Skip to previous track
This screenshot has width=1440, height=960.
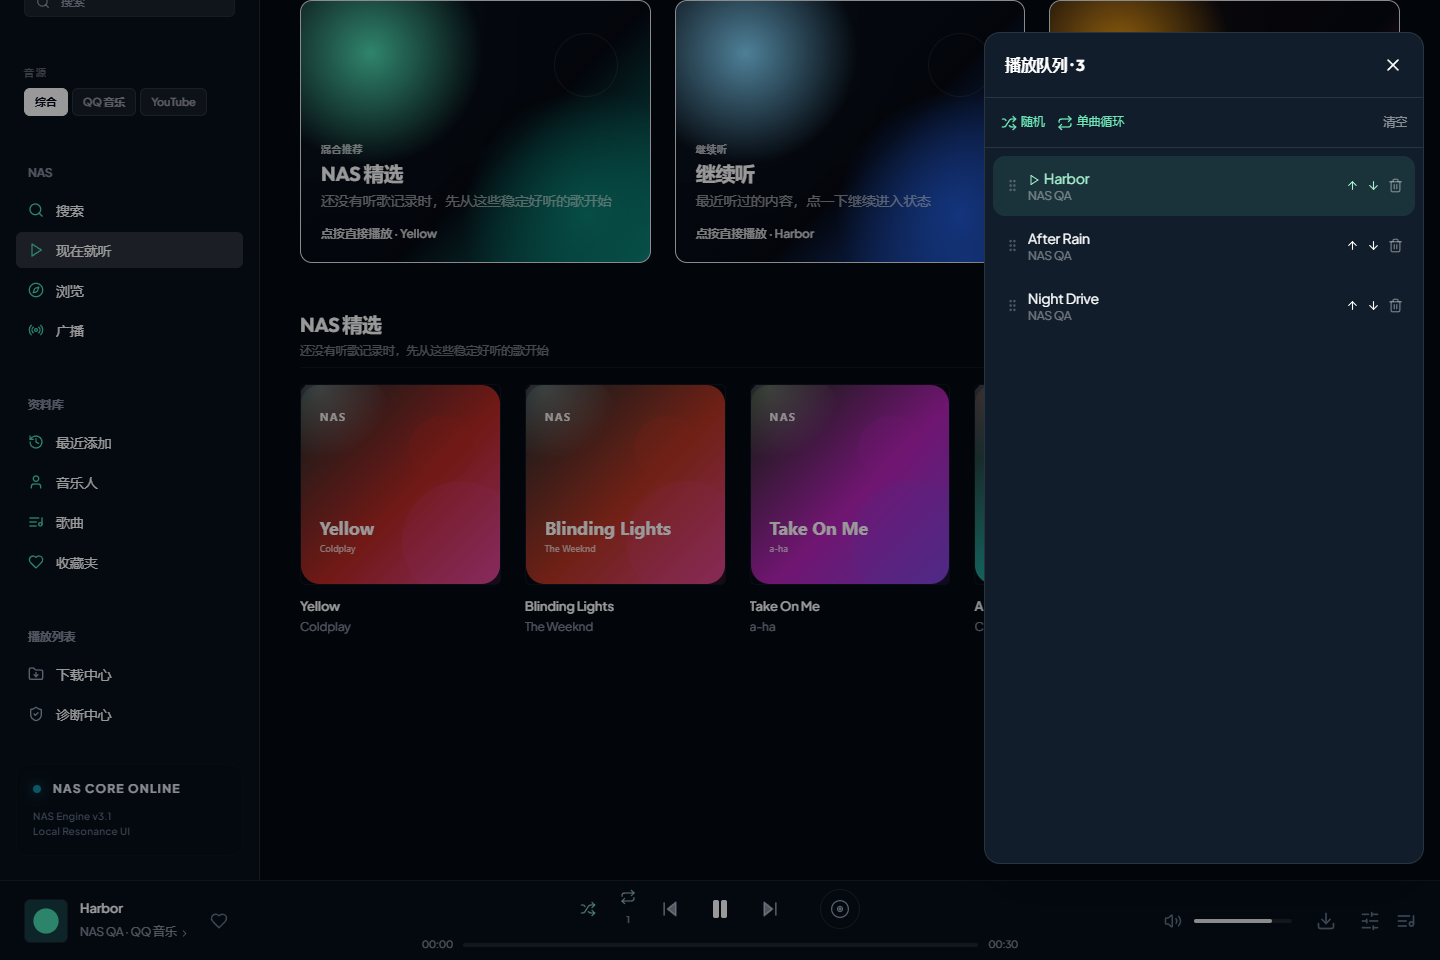pos(670,909)
